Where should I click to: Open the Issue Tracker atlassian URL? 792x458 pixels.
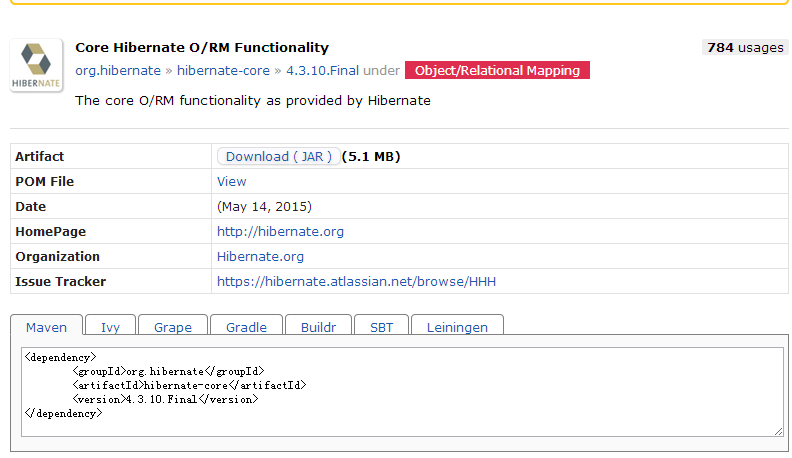(x=356, y=282)
